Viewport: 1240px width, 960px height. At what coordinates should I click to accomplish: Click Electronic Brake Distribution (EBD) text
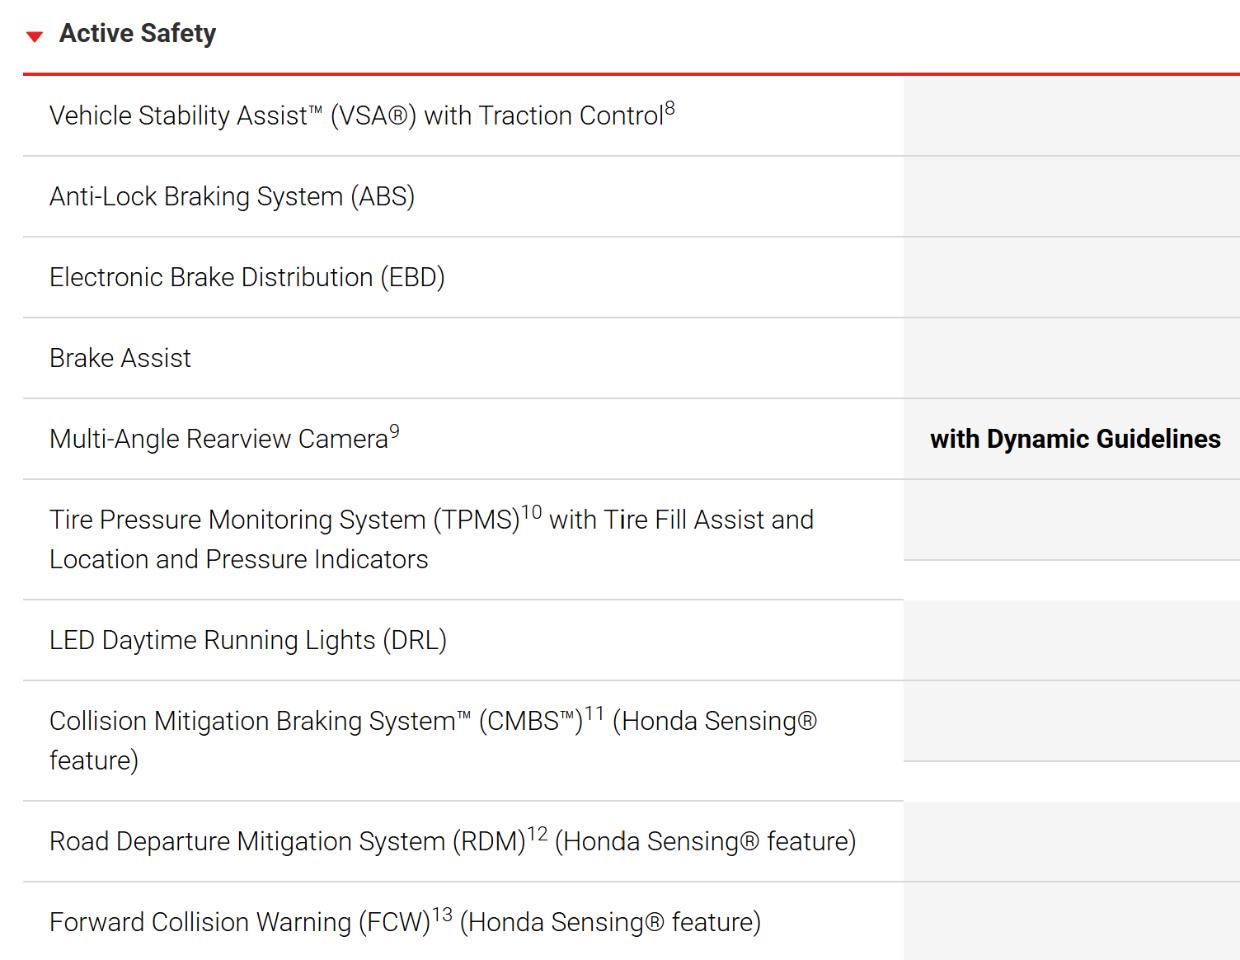(x=247, y=277)
